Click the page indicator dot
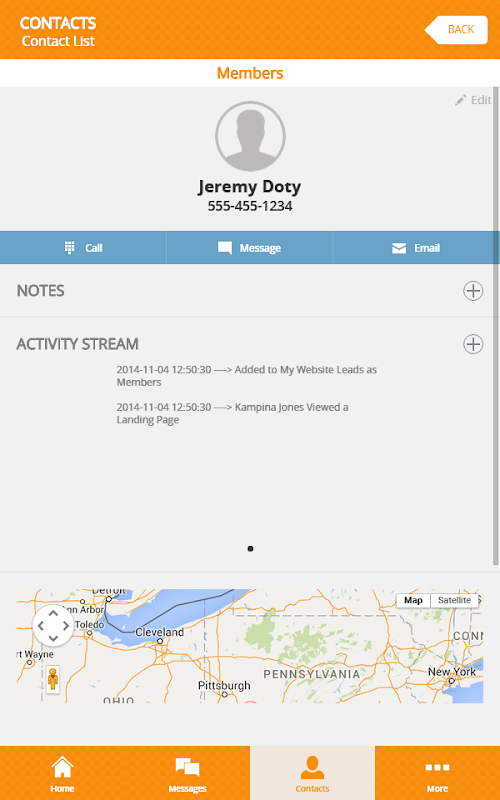 [x=250, y=549]
